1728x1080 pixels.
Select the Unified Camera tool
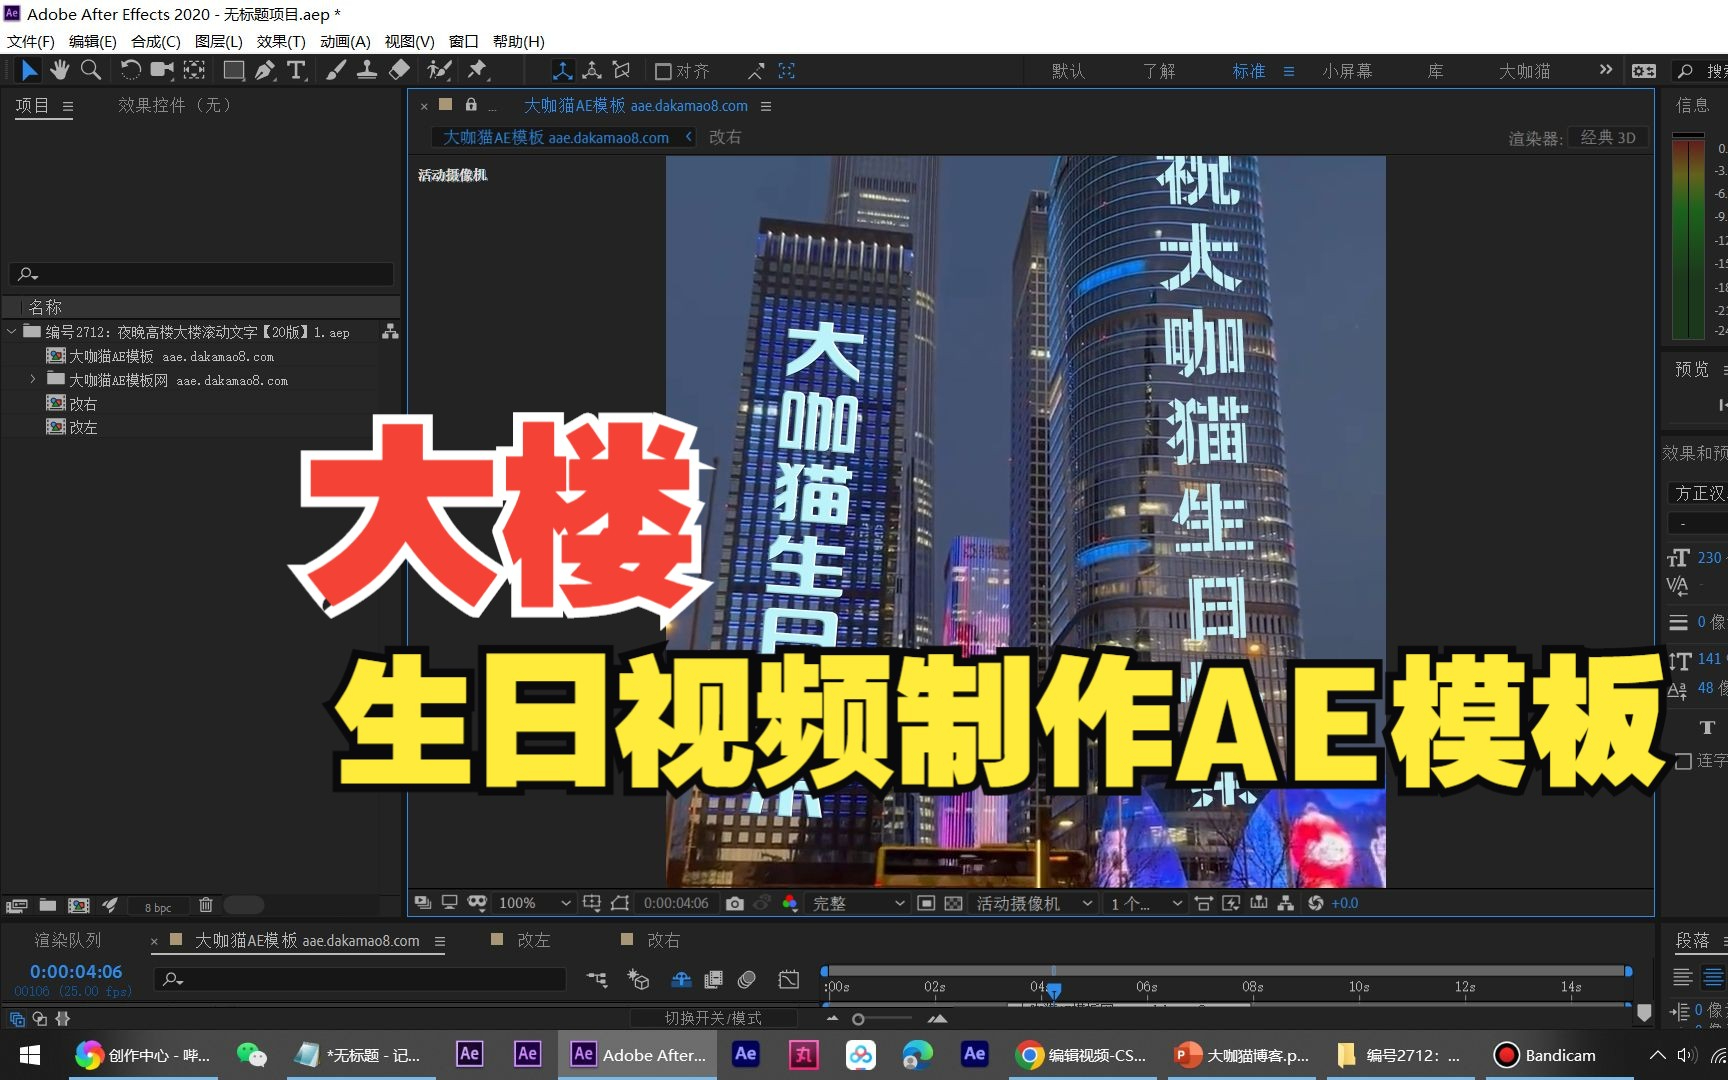pos(161,70)
